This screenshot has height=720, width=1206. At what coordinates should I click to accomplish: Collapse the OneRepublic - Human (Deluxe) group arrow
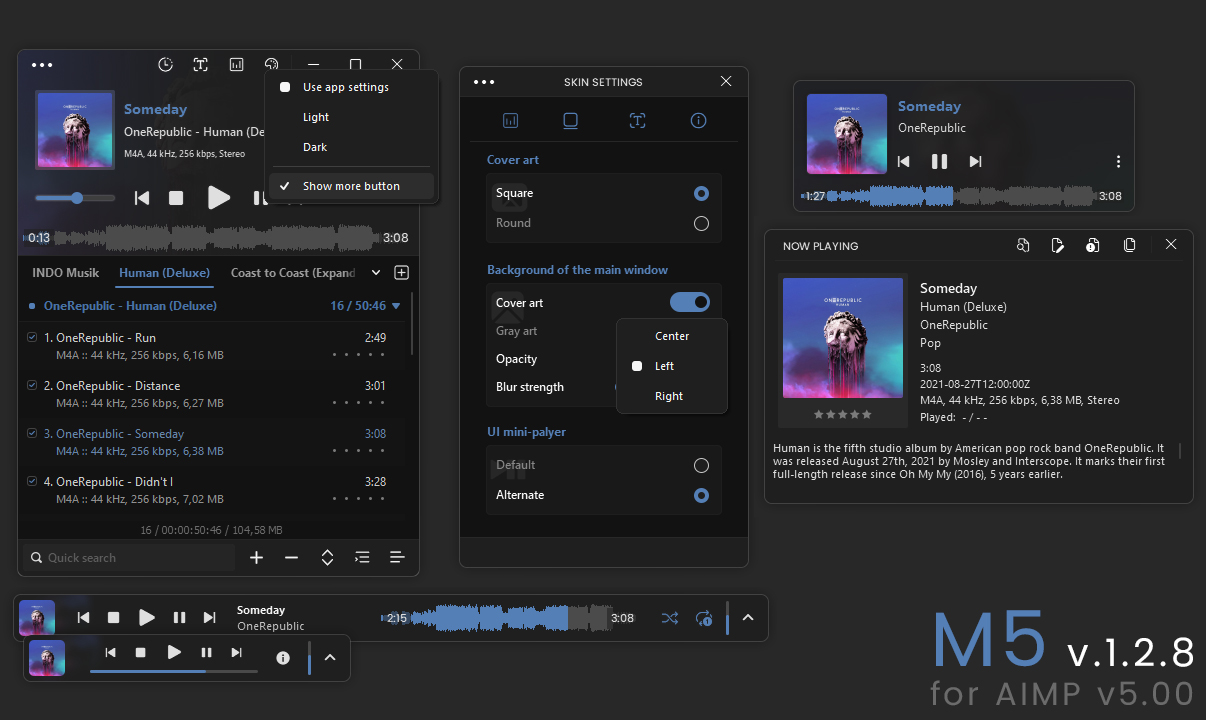[396, 306]
